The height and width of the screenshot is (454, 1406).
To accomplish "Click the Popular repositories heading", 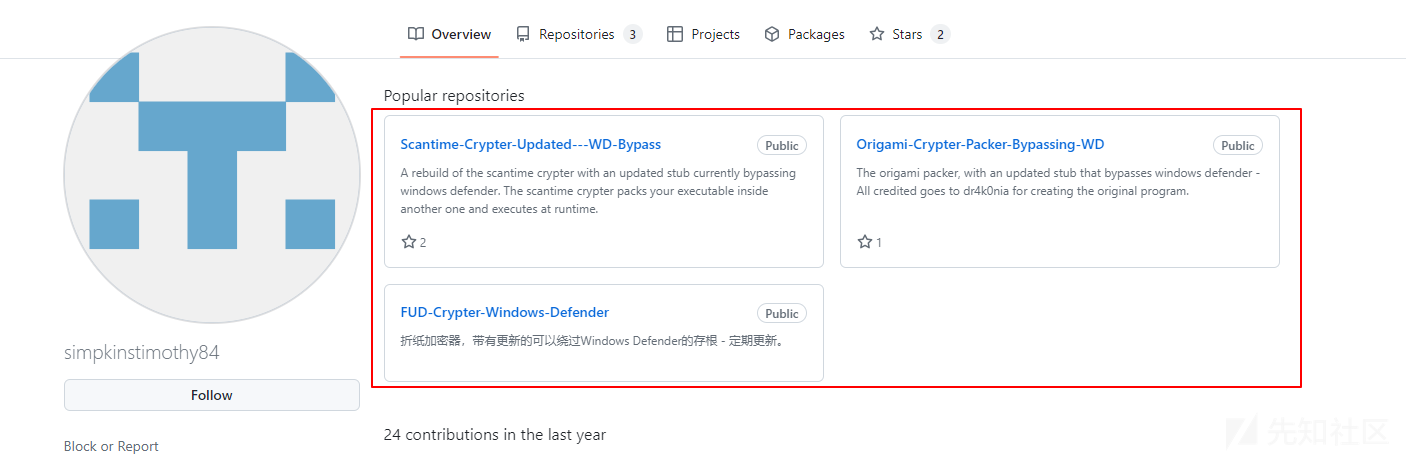I will [x=454, y=96].
